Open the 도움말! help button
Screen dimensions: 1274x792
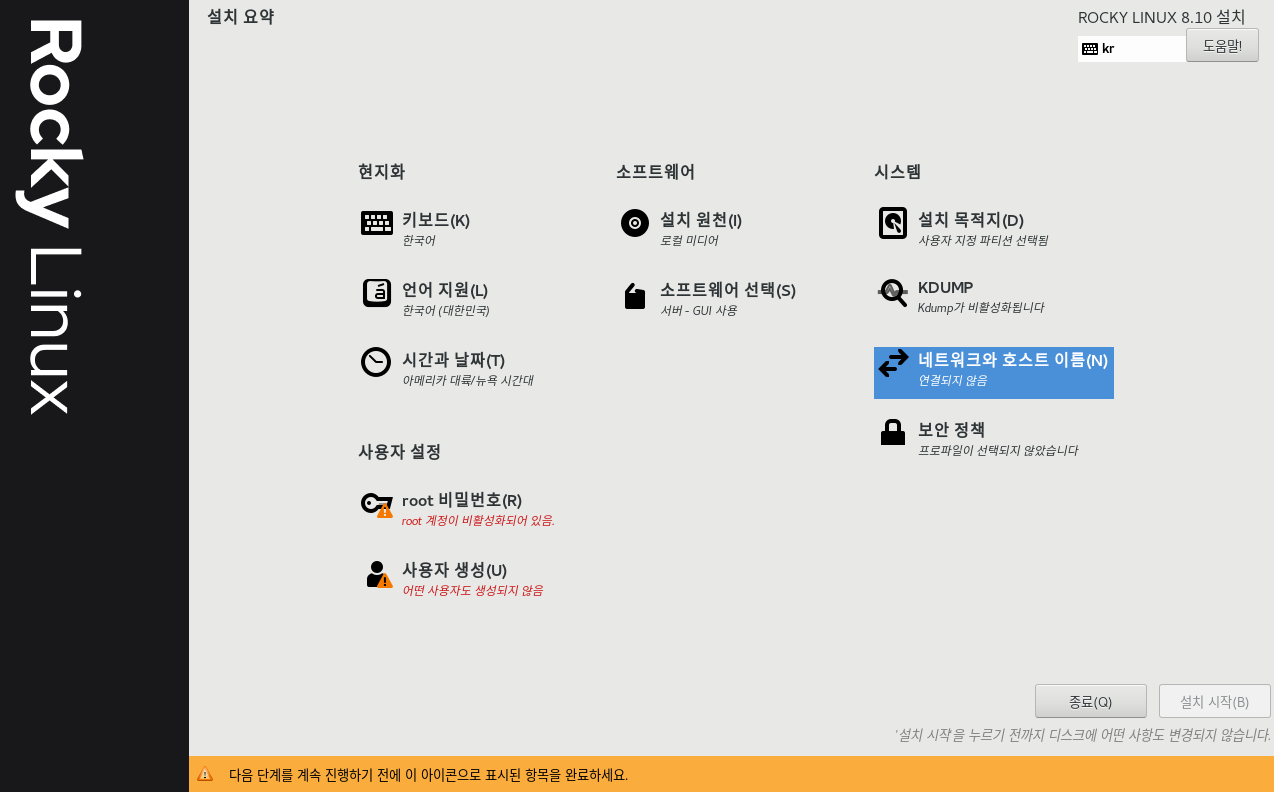pos(1222,45)
